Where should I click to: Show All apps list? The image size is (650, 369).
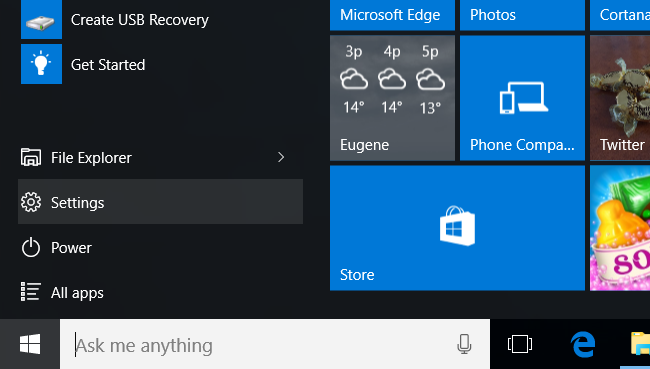click(x=160, y=292)
